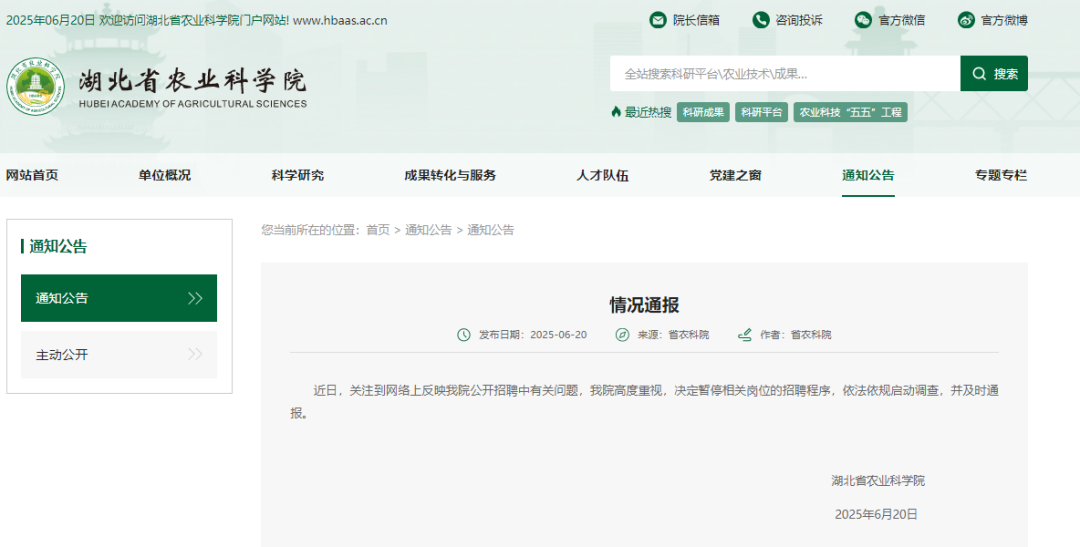Click the Hubei Academy round logo
The width and height of the screenshot is (1080, 547).
pyautogui.click(x=35, y=87)
